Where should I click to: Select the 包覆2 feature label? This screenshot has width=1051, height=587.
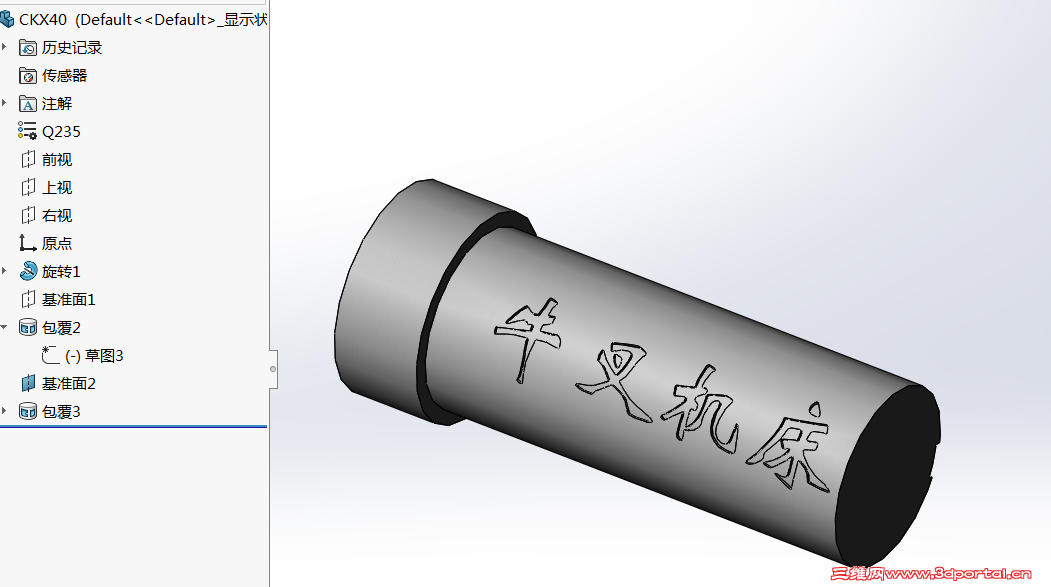click(x=61, y=328)
